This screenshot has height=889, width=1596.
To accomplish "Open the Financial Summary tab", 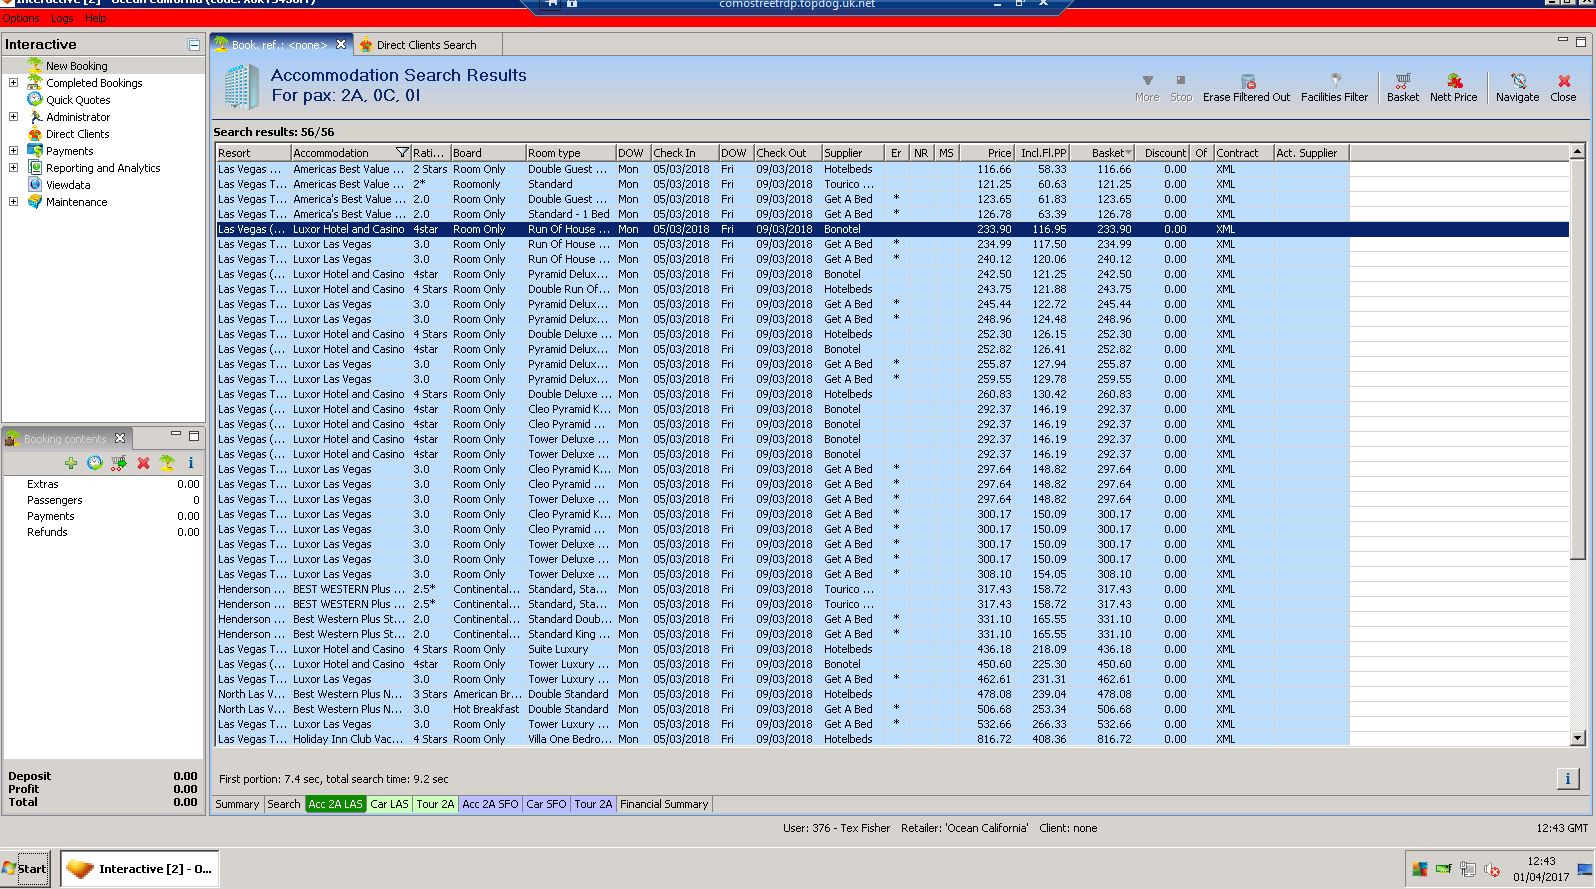I will [x=664, y=804].
